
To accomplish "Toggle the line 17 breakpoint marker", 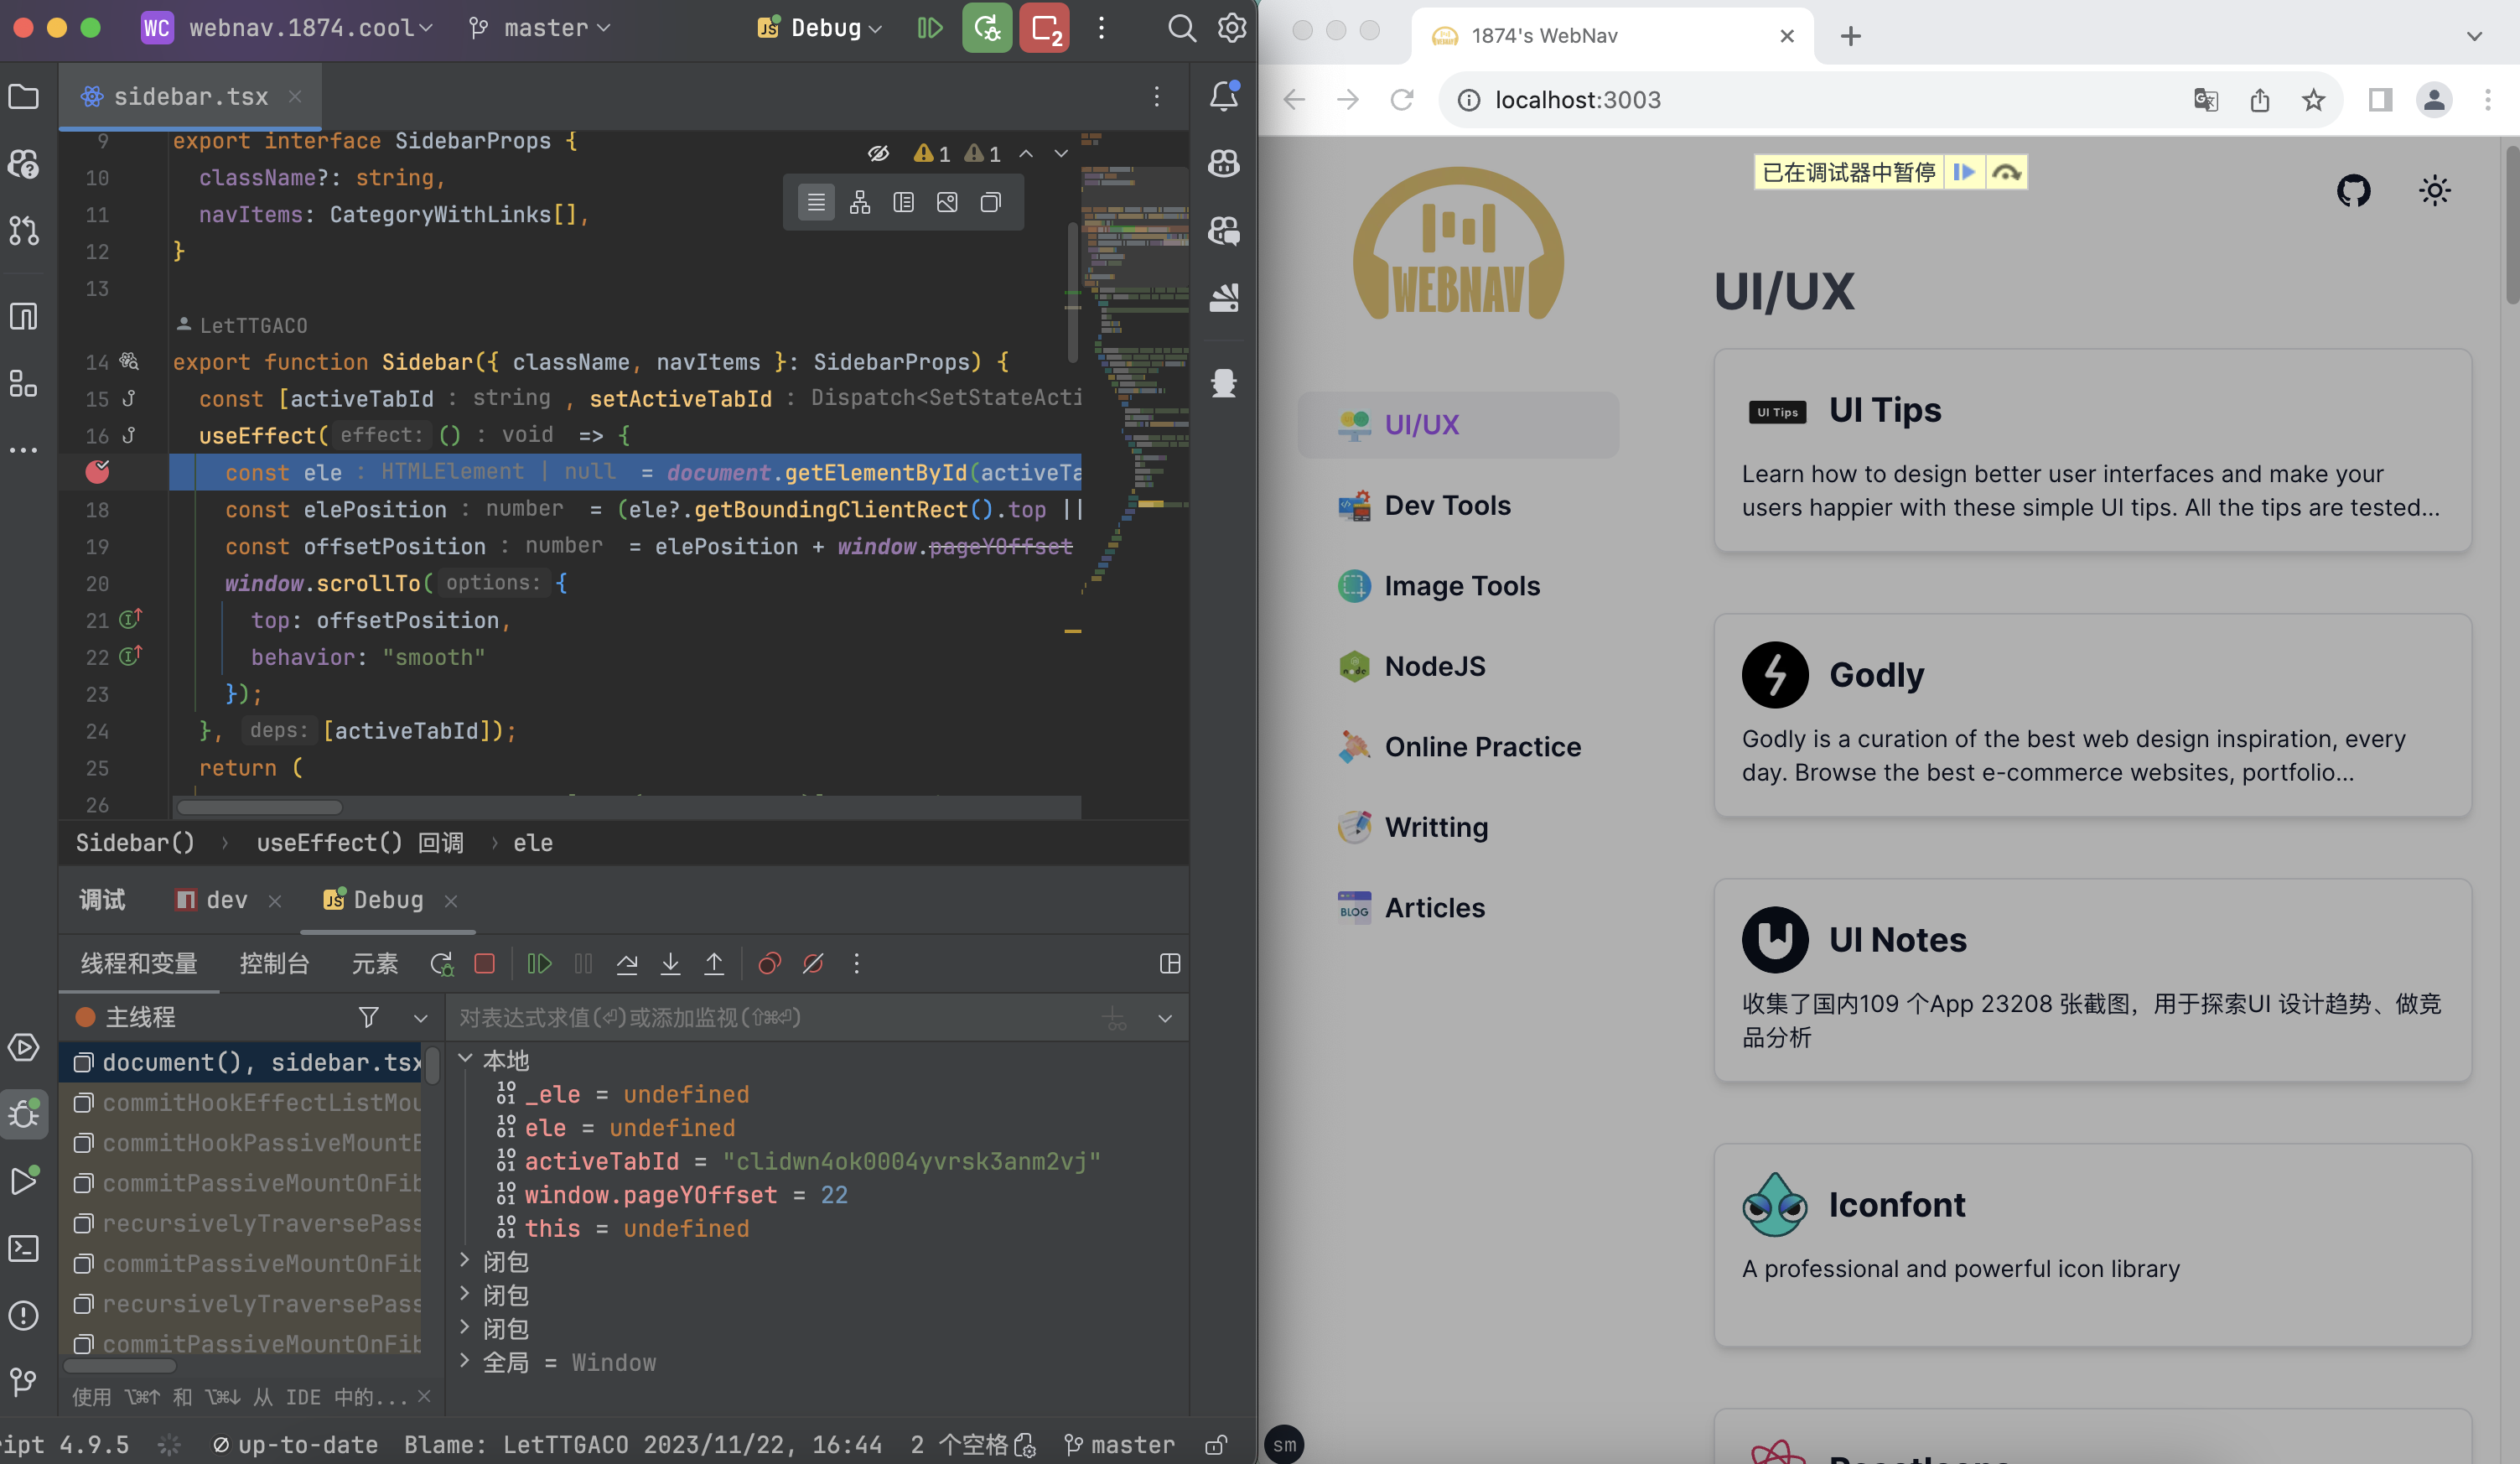I will pyautogui.click(x=97, y=472).
